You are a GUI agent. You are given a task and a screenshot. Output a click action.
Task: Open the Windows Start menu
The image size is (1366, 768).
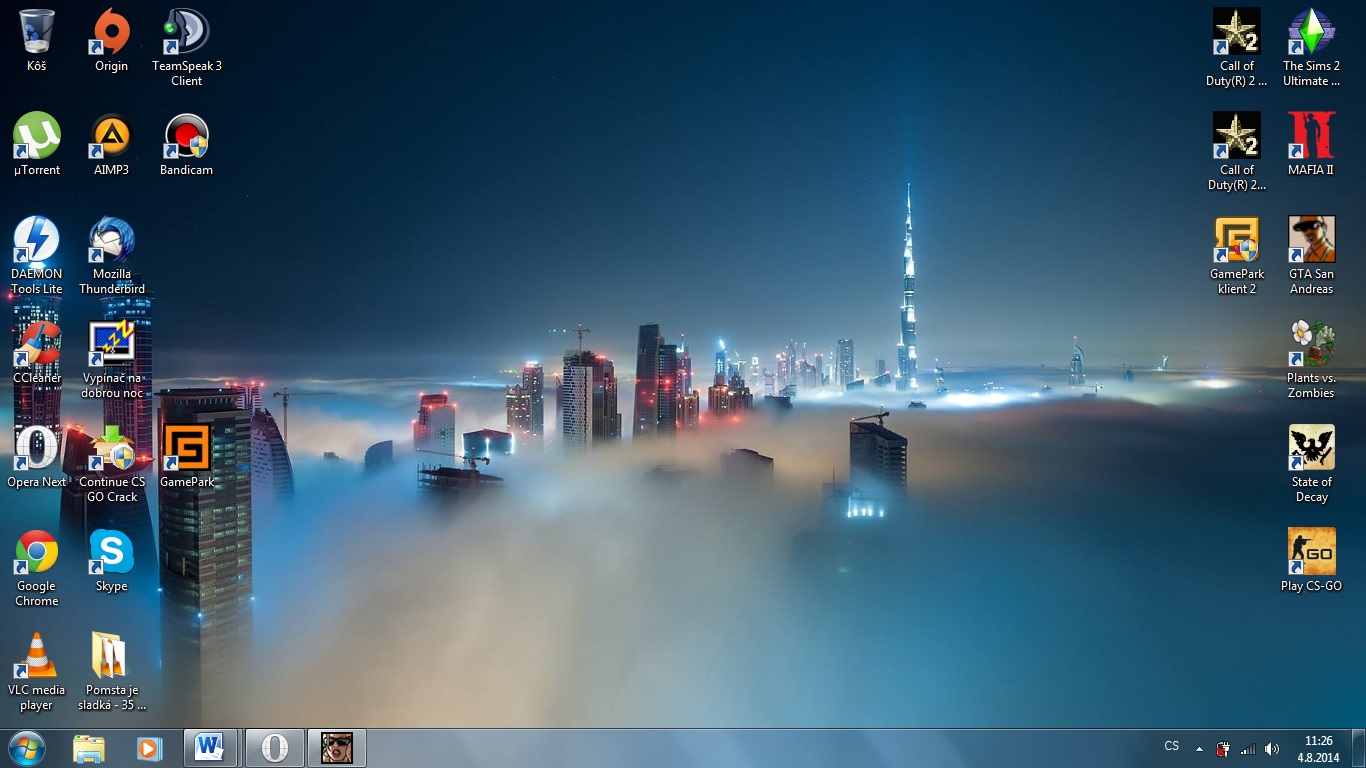pyautogui.click(x=27, y=748)
